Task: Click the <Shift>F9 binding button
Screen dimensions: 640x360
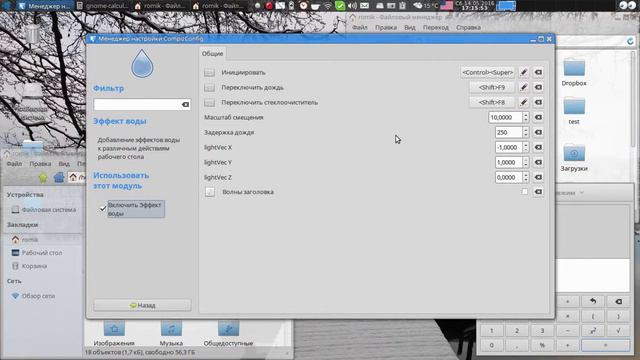Action: click(x=491, y=87)
